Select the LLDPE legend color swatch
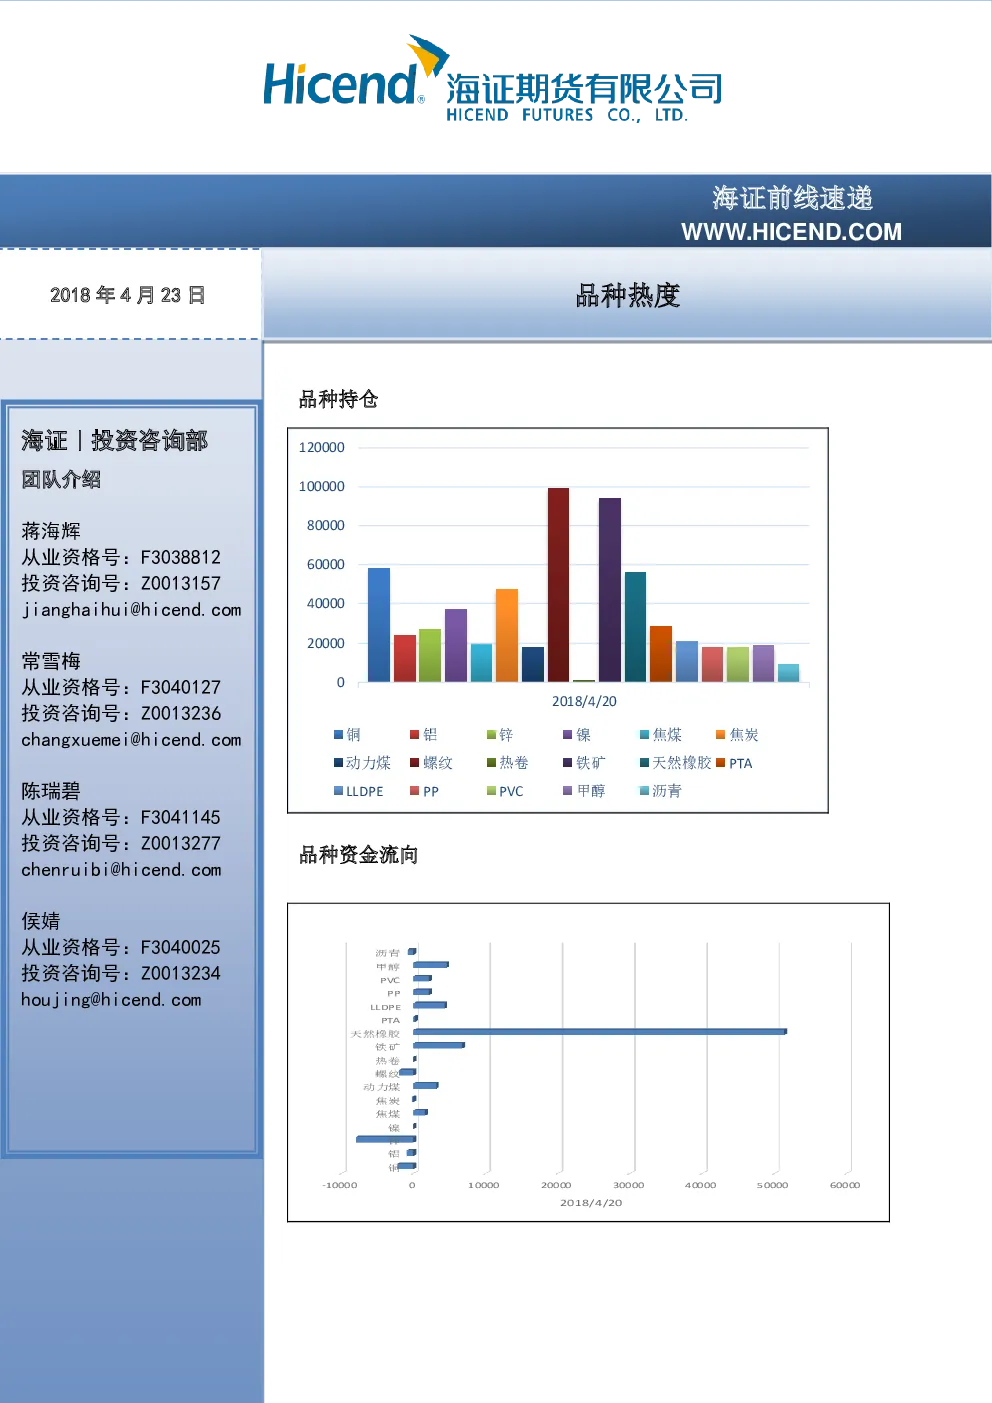 (x=338, y=791)
